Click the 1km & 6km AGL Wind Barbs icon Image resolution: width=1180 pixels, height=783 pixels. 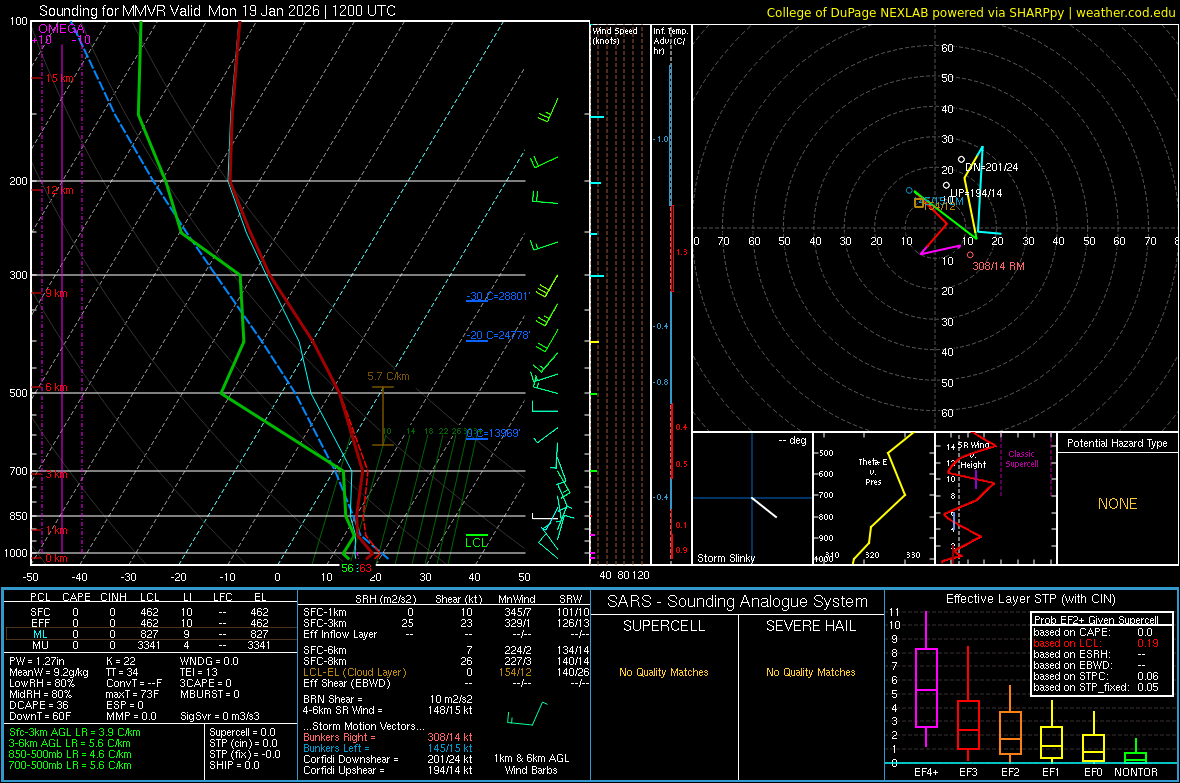[527, 713]
